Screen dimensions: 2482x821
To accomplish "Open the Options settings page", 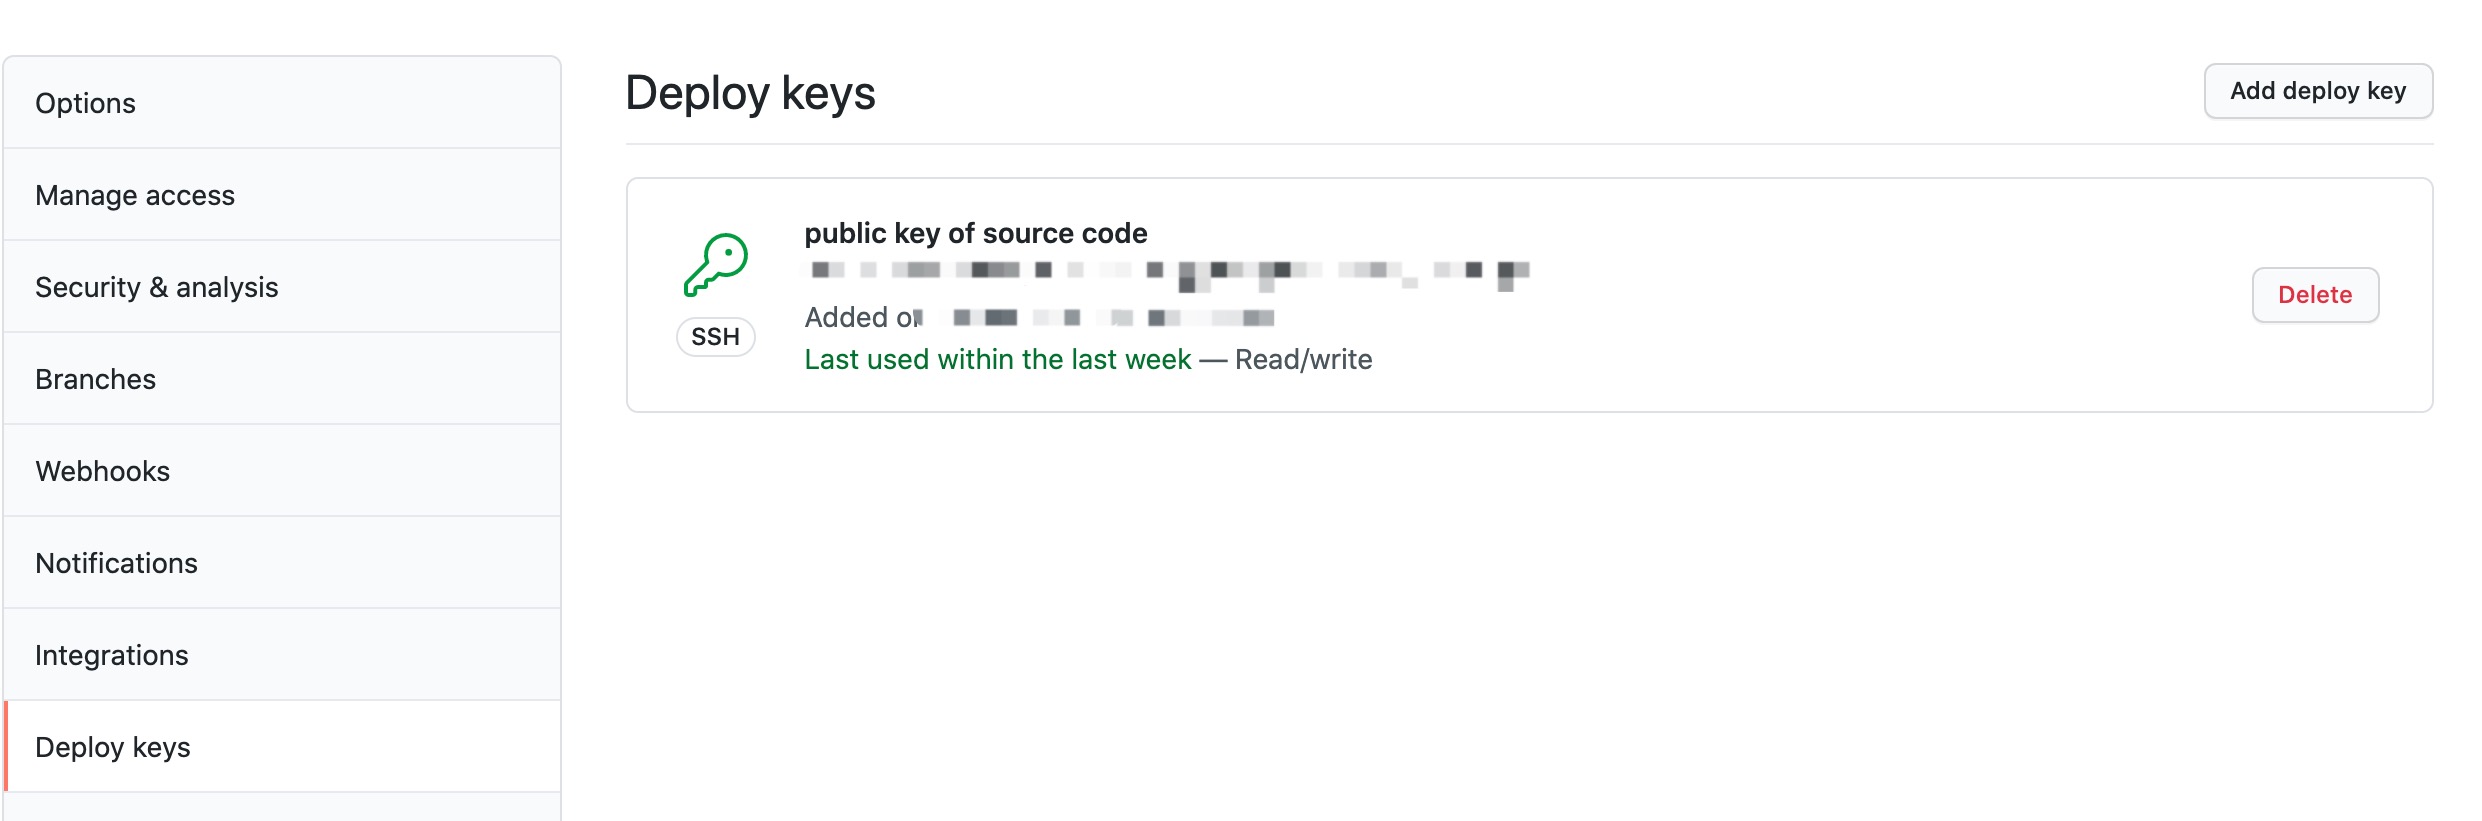I will tap(86, 103).
